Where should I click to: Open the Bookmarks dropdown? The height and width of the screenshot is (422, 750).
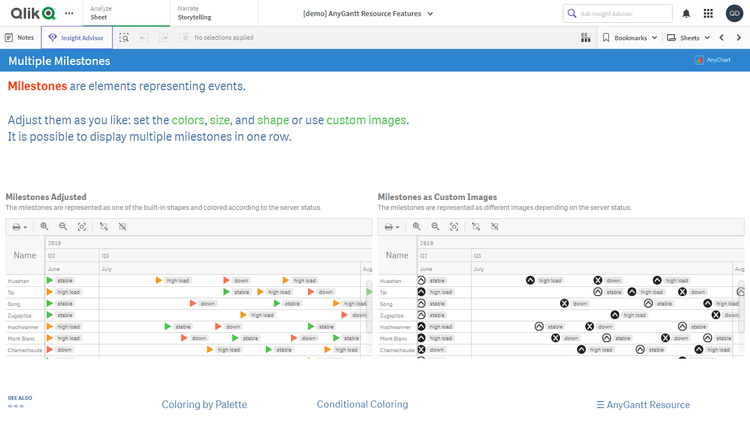[x=630, y=37]
